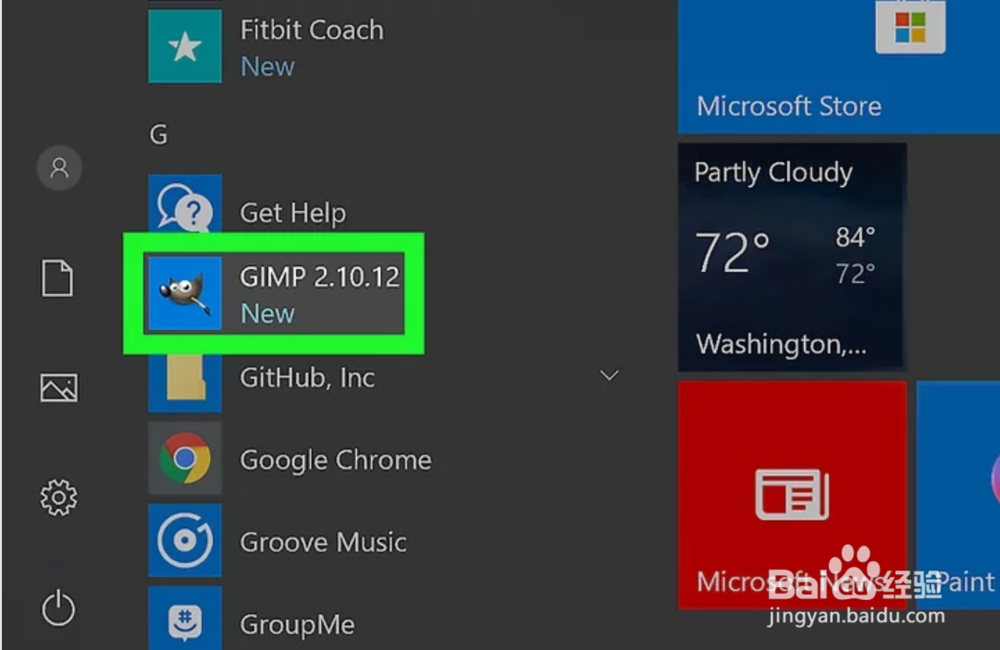Click the GitHub, Inc folder icon
The height and width of the screenshot is (650, 1000).
pyautogui.click(x=185, y=381)
